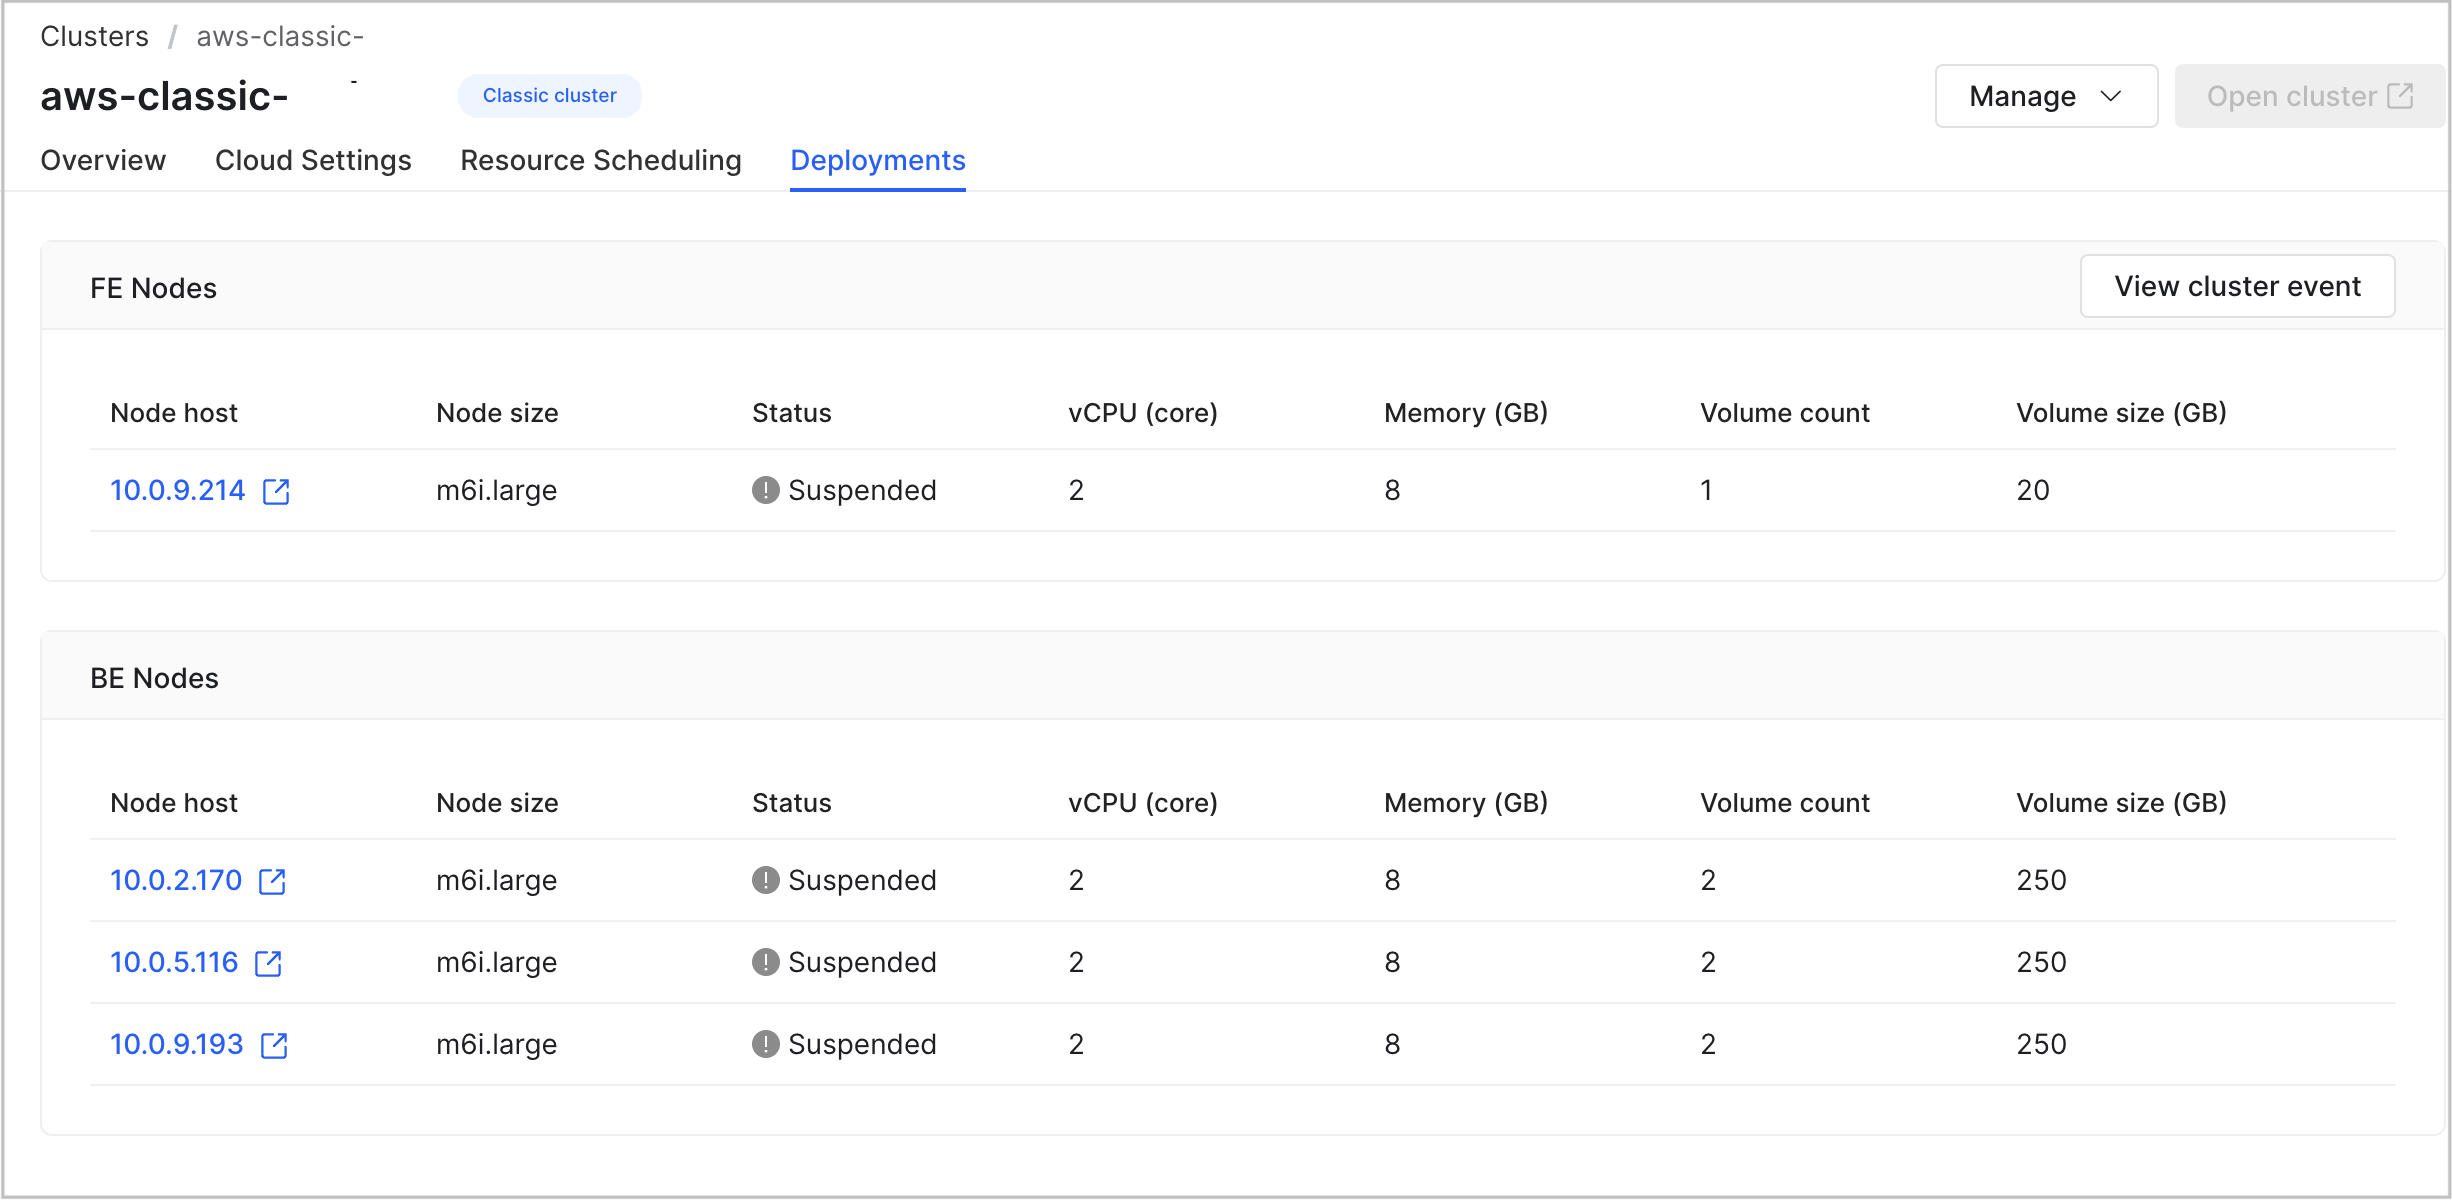
Task: Click m6i.large node size for 10.0.9.214
Action: coord(496,491)
